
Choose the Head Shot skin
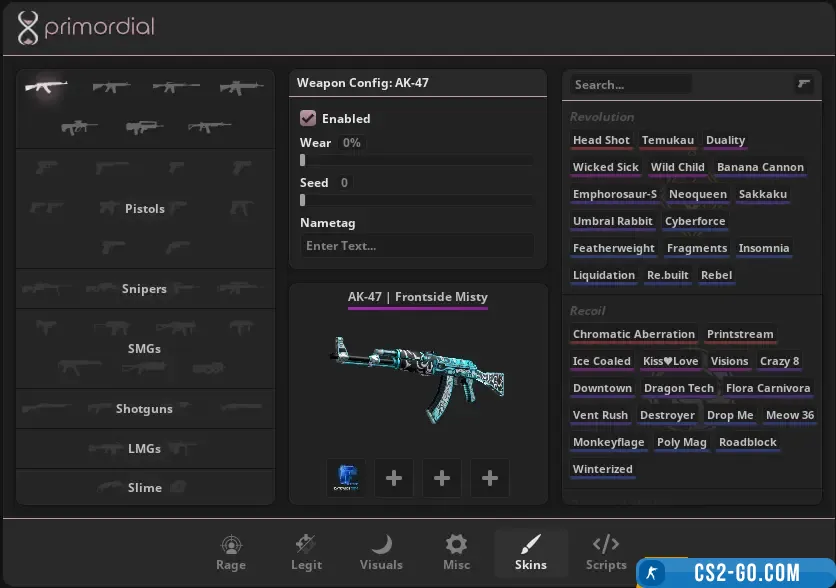click(x=601, y=141)
